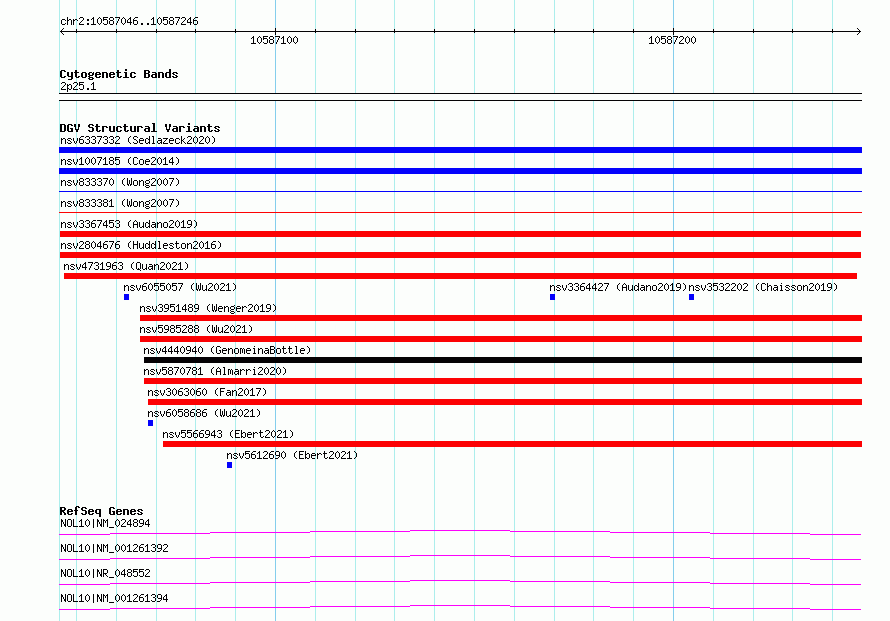Screen dimensions: 890x621
Task: Select the blue square marker under nsv3364427
Action: click(552, 297)
